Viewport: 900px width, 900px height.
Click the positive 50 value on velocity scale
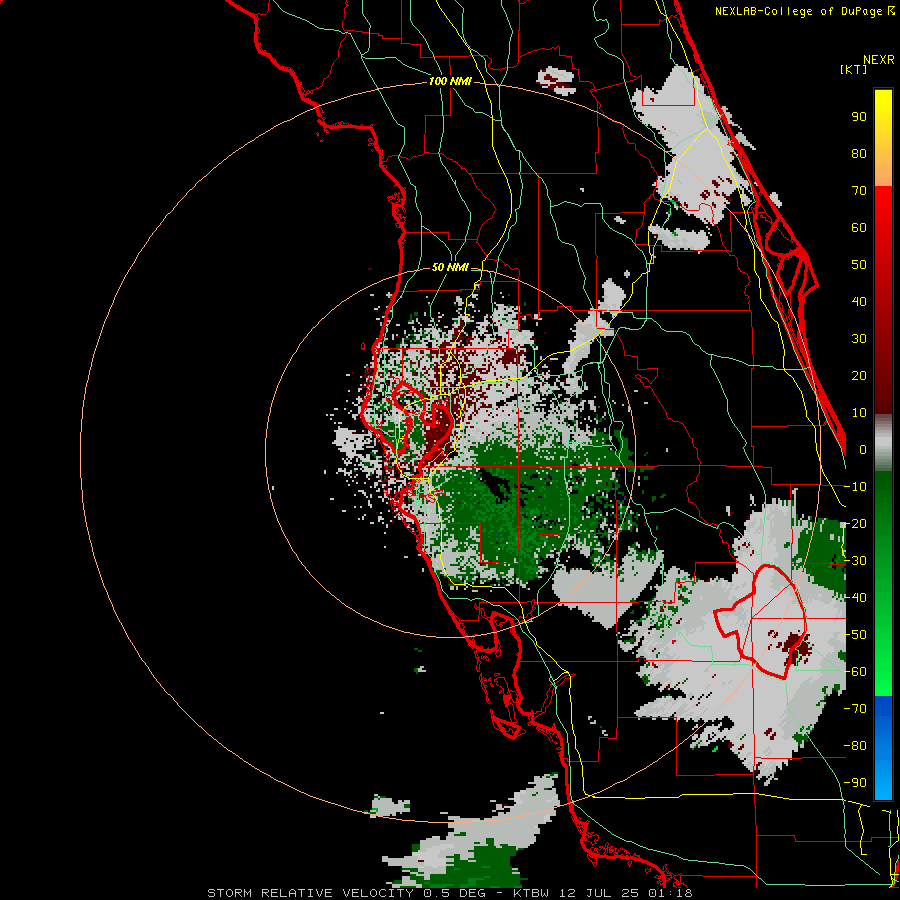click(859, 265)
